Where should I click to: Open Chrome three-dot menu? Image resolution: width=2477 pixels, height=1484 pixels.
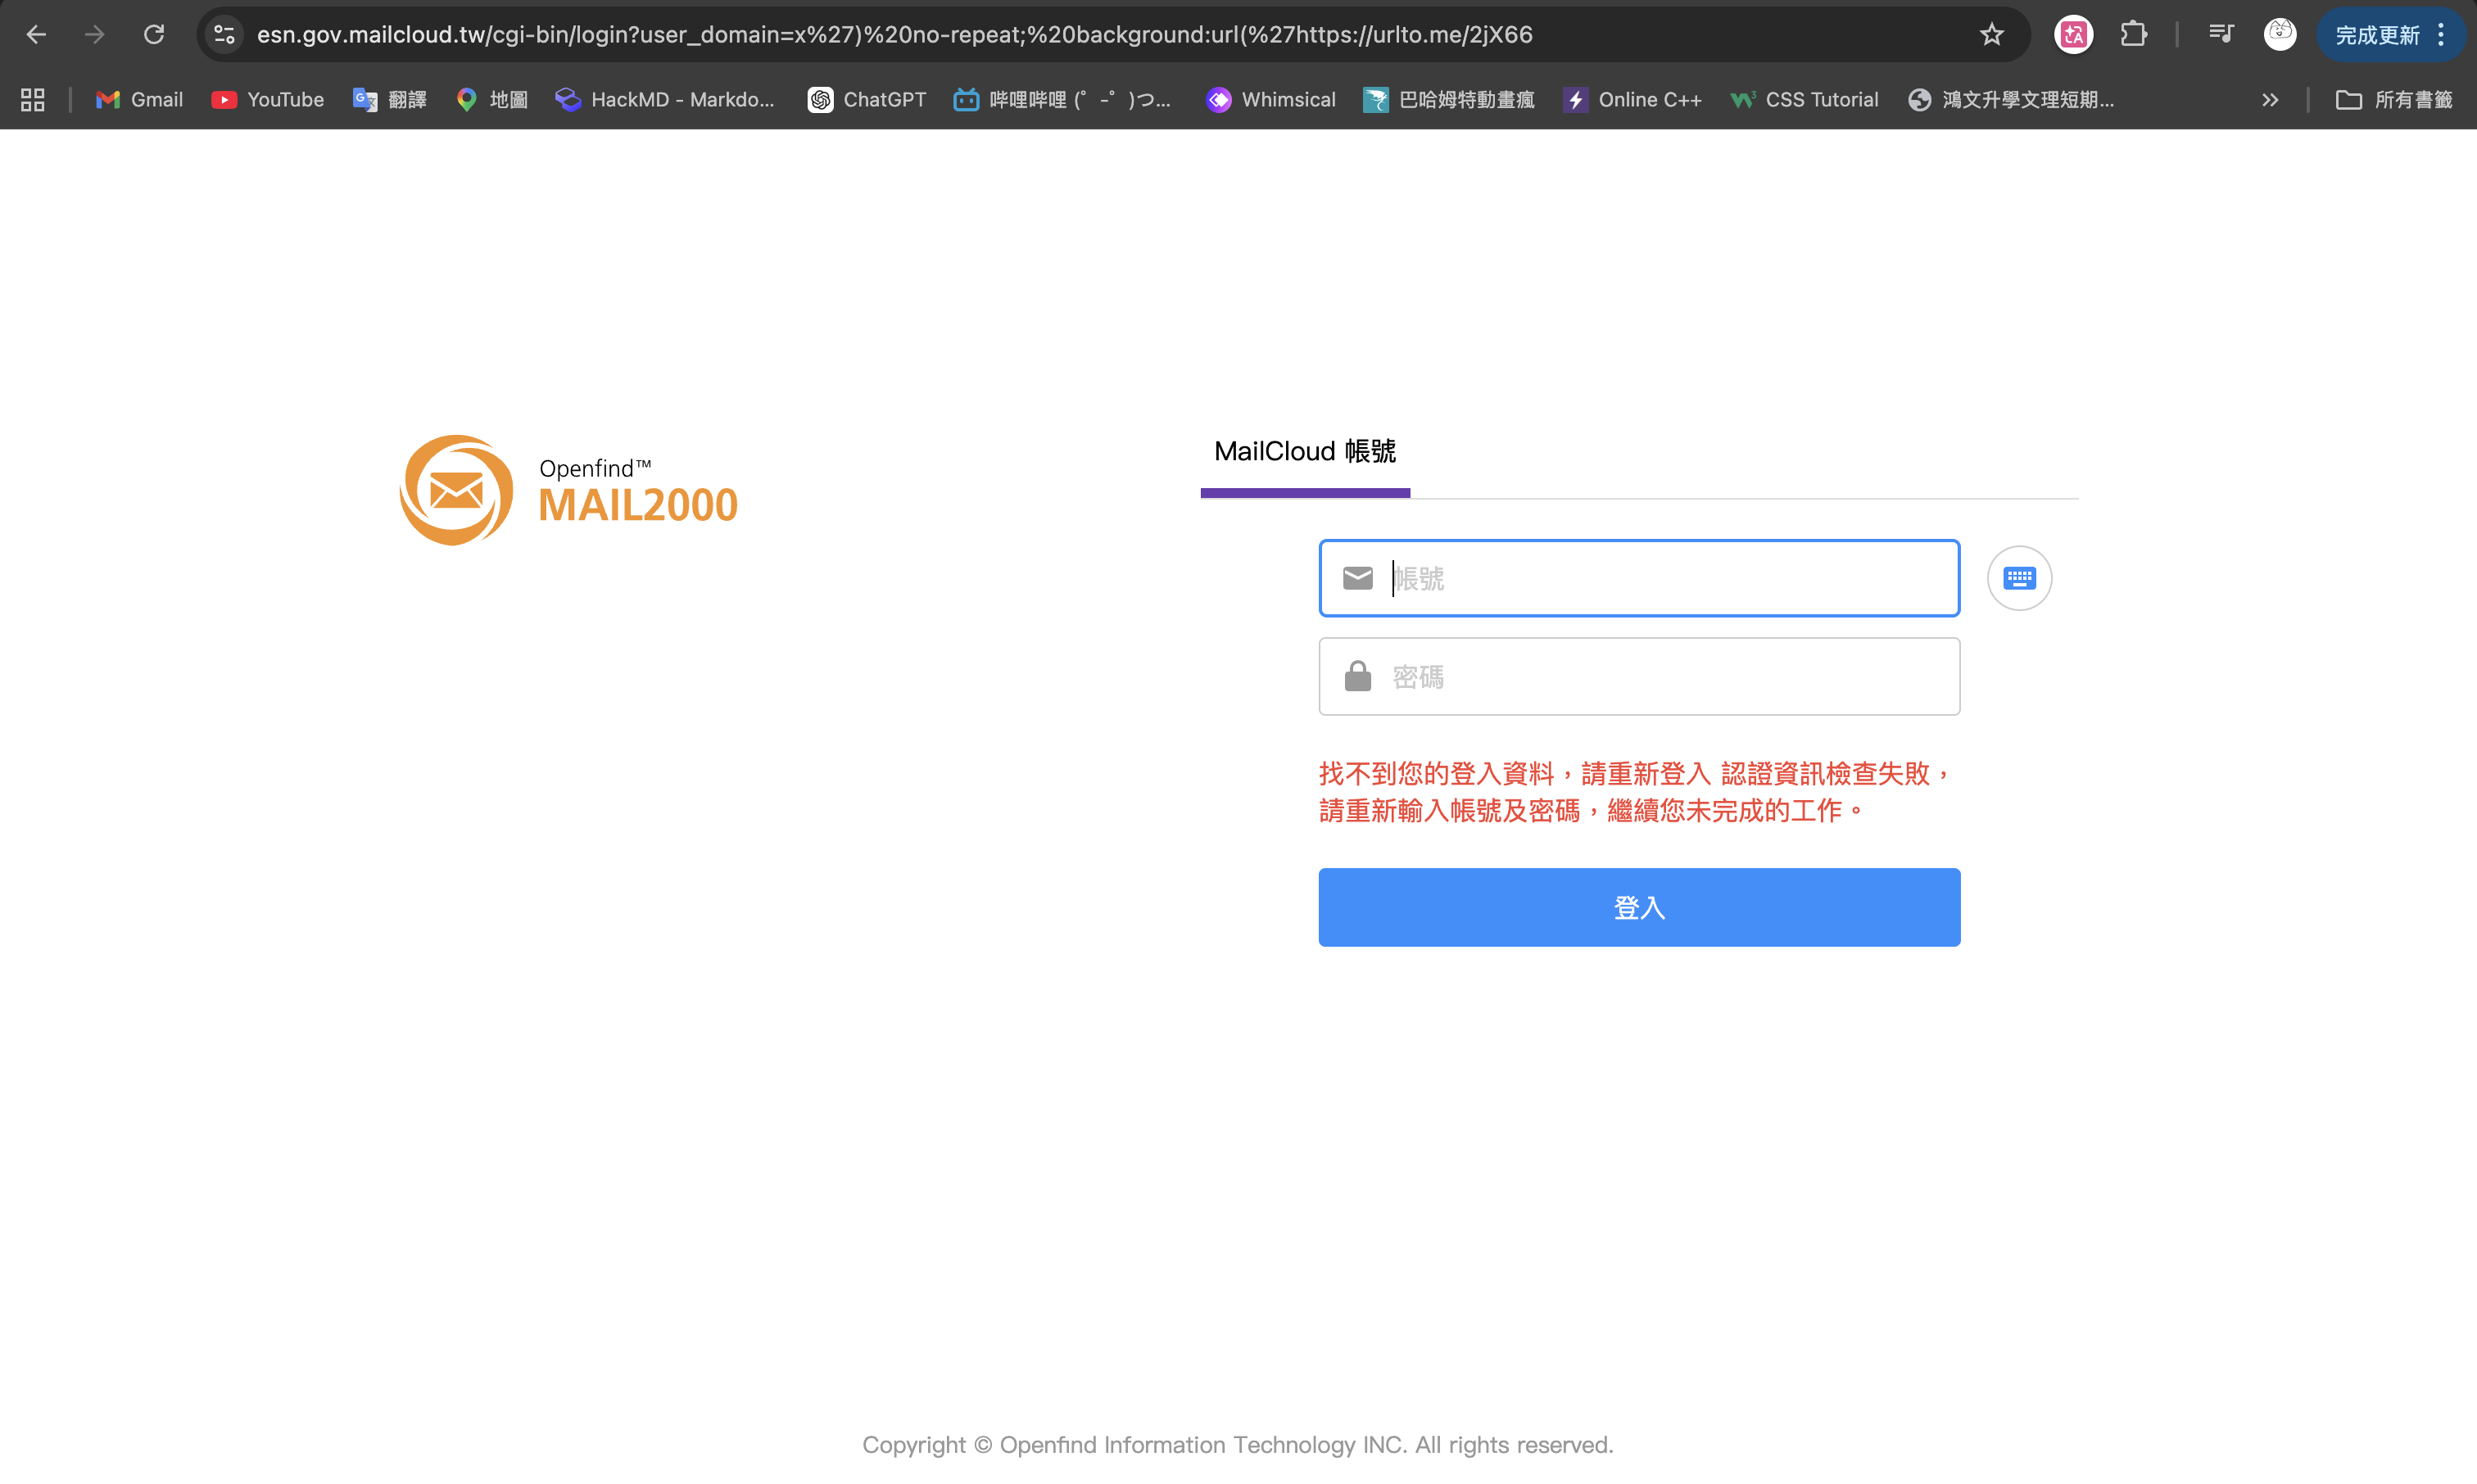[2441, 35]
